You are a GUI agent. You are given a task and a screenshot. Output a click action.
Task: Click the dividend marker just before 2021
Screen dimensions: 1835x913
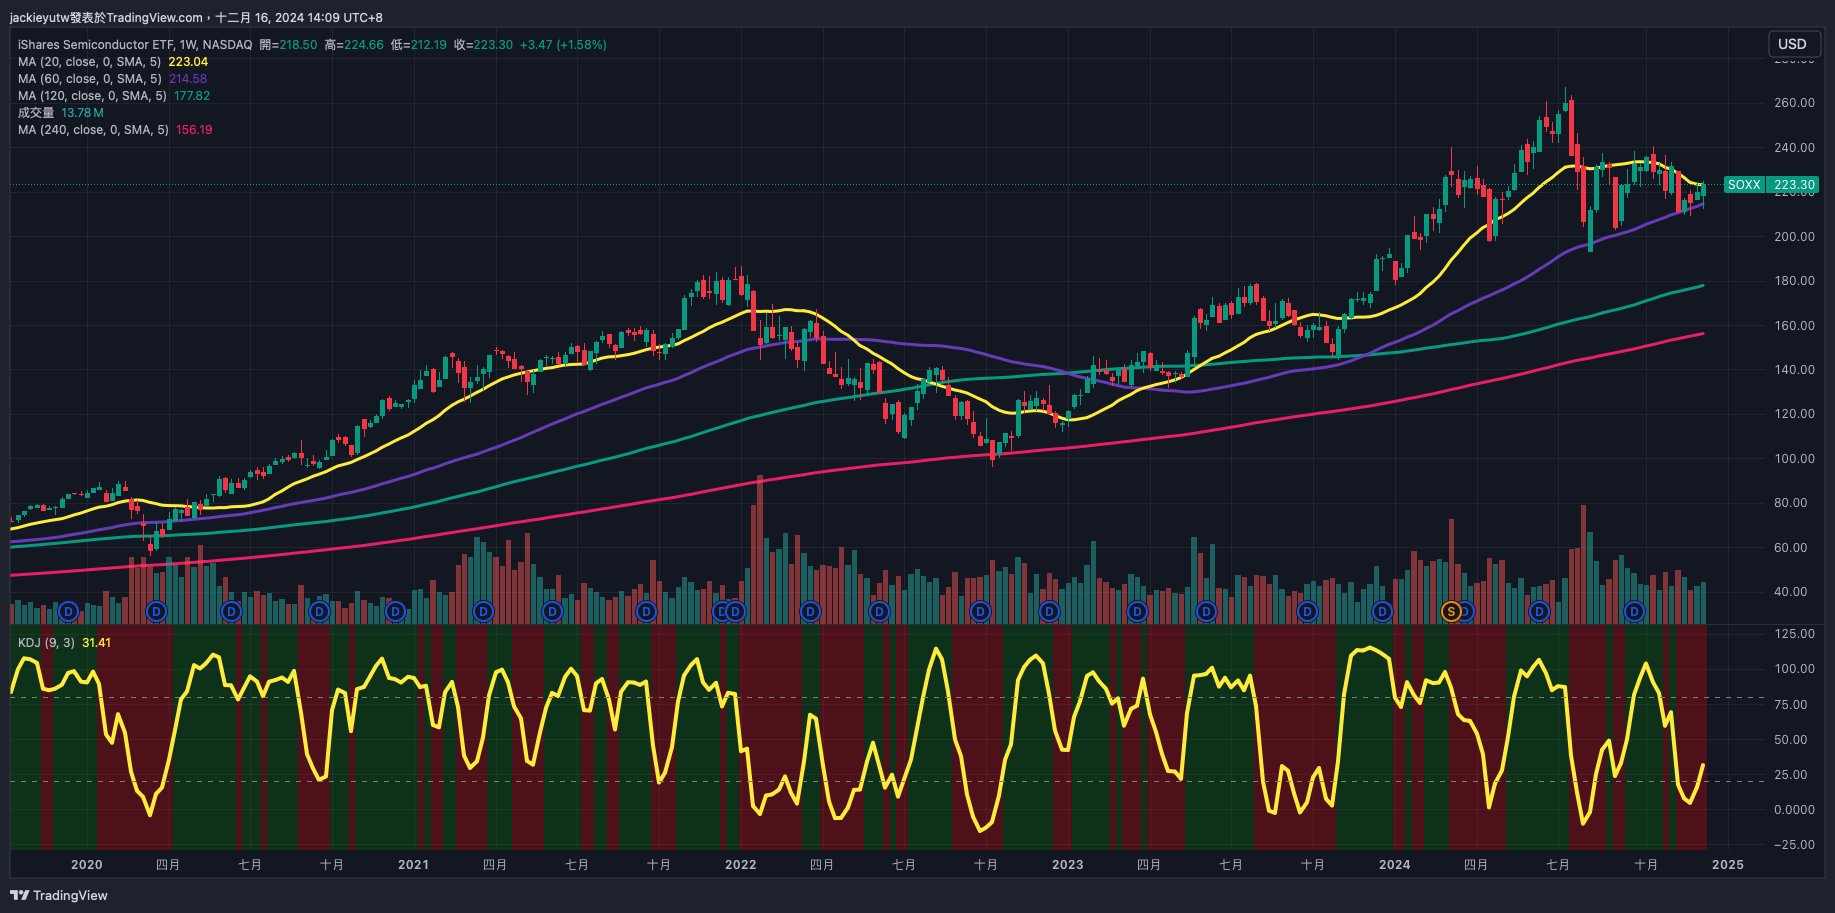tap(395, 611)
